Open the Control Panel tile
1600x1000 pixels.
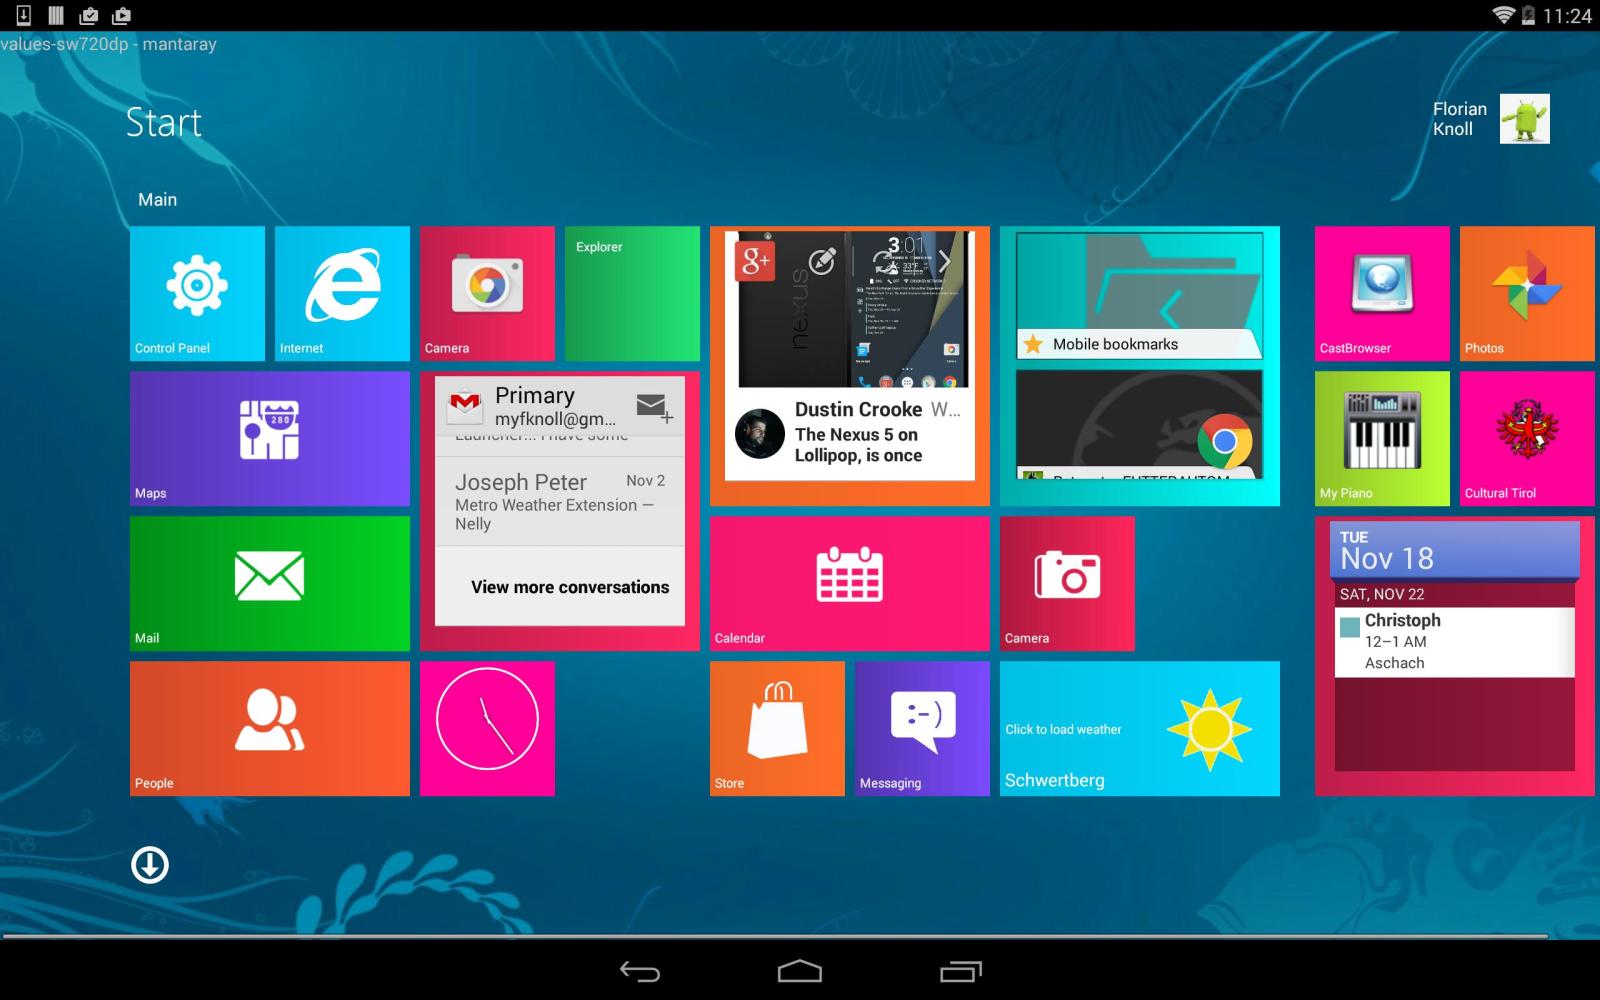pos(196,292)
